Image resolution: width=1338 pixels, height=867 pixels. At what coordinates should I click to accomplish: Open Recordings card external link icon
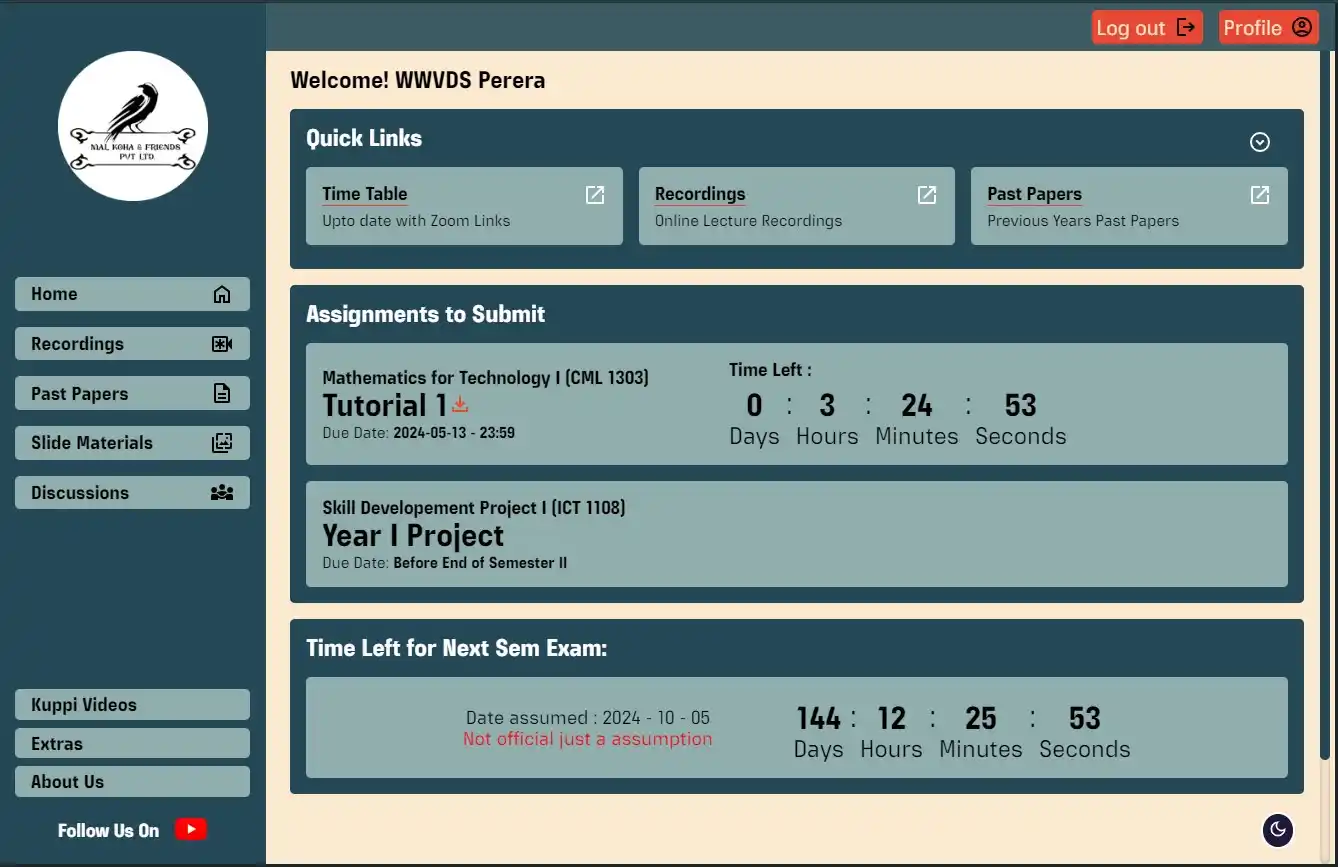point(927,195)
